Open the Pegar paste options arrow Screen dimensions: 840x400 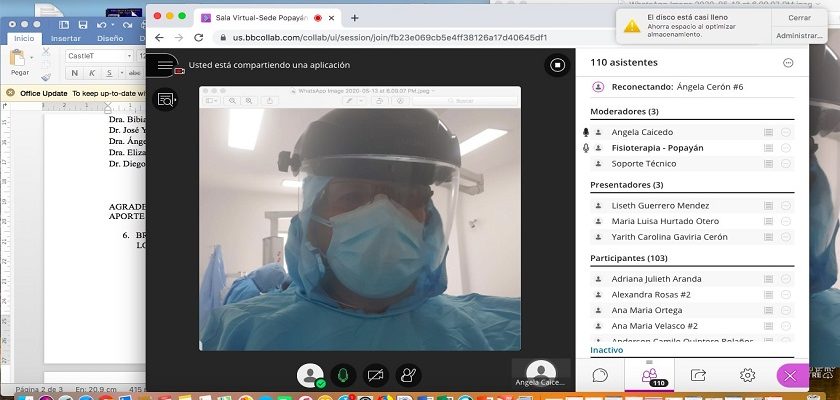coord(31,57)
